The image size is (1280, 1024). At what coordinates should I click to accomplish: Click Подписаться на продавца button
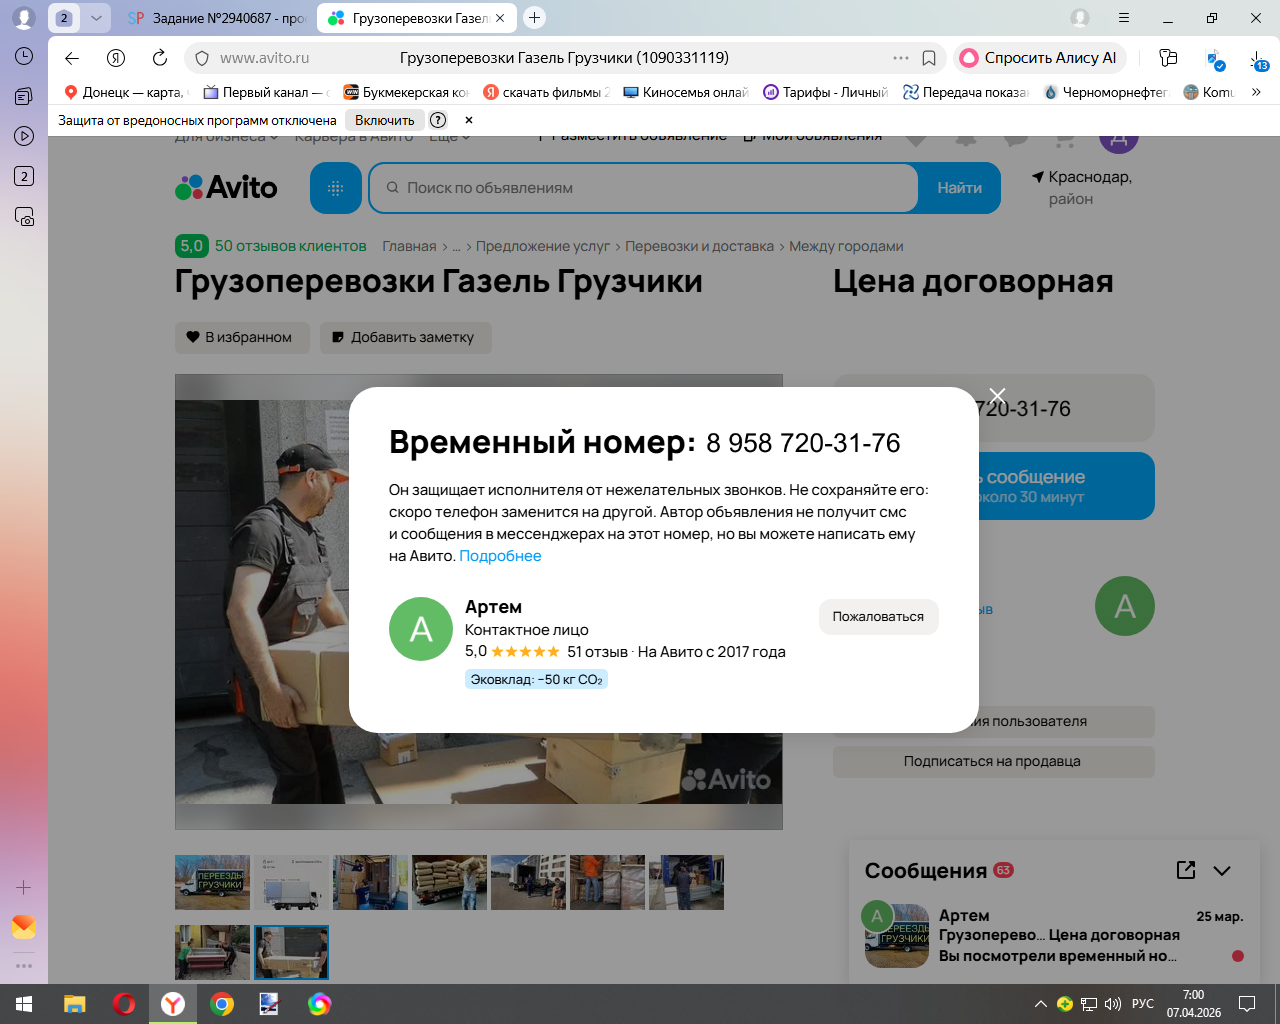993,761
